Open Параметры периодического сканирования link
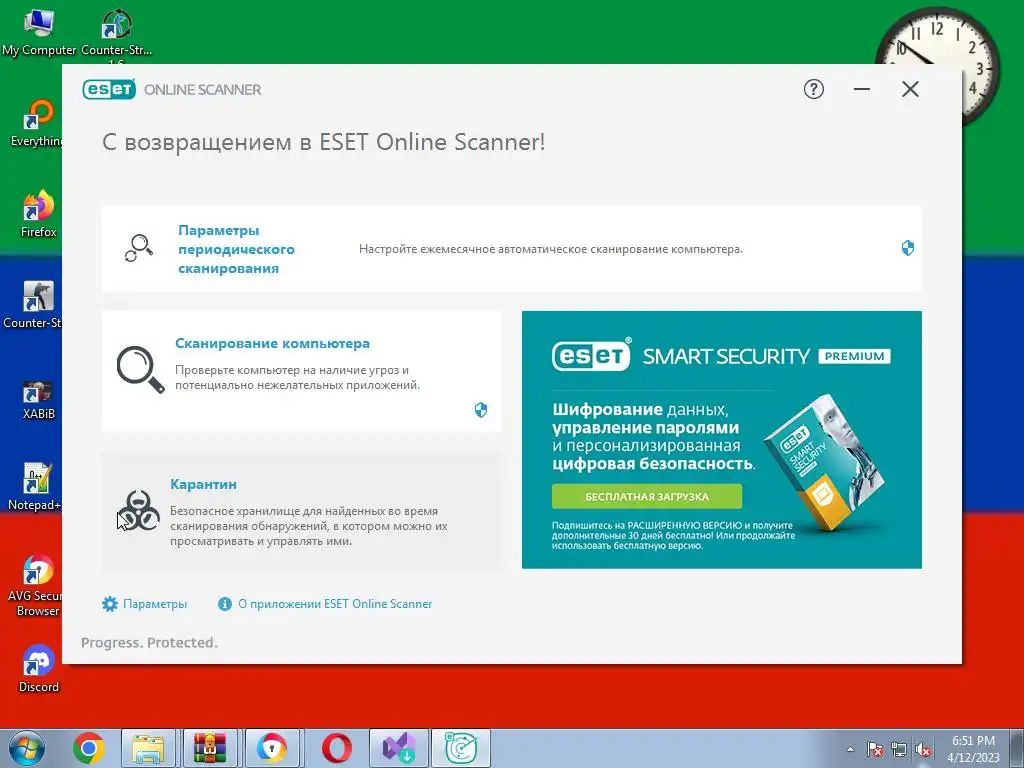Image resolution: width=1024 pixels, height=768 pixels. (236, 249)
